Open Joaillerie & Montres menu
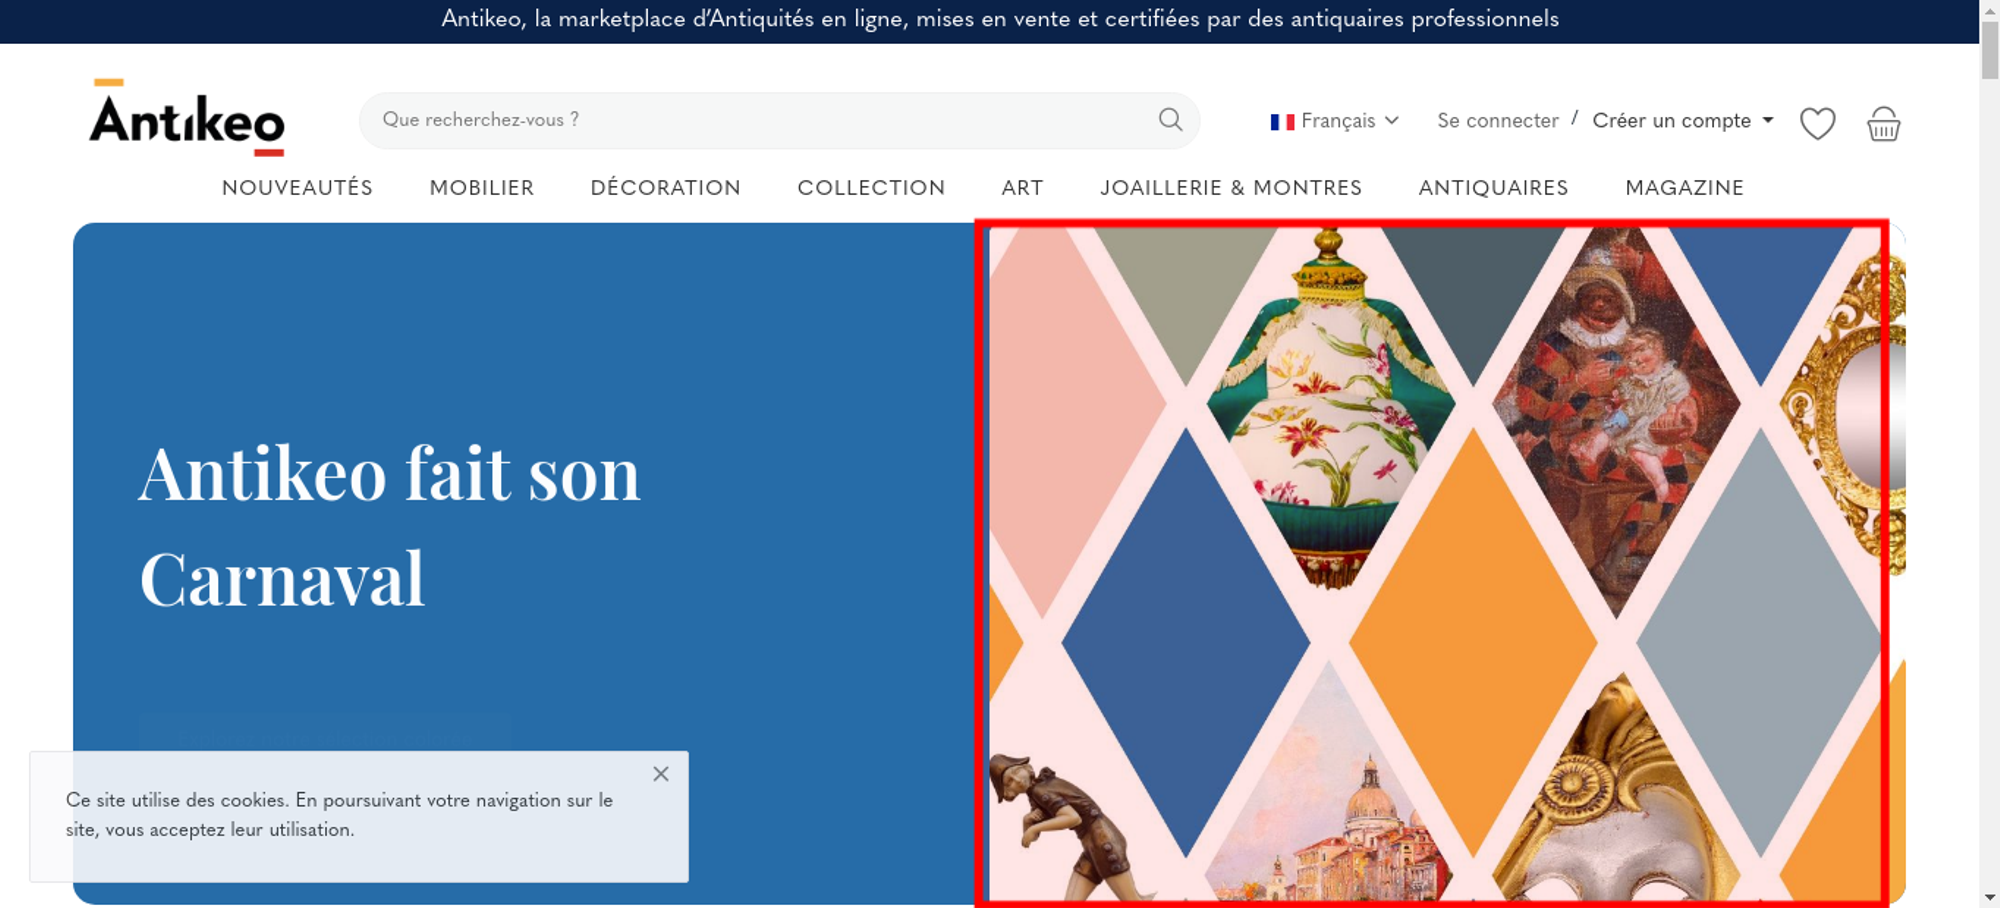The image size is (2000, 908). (1231, 188)
